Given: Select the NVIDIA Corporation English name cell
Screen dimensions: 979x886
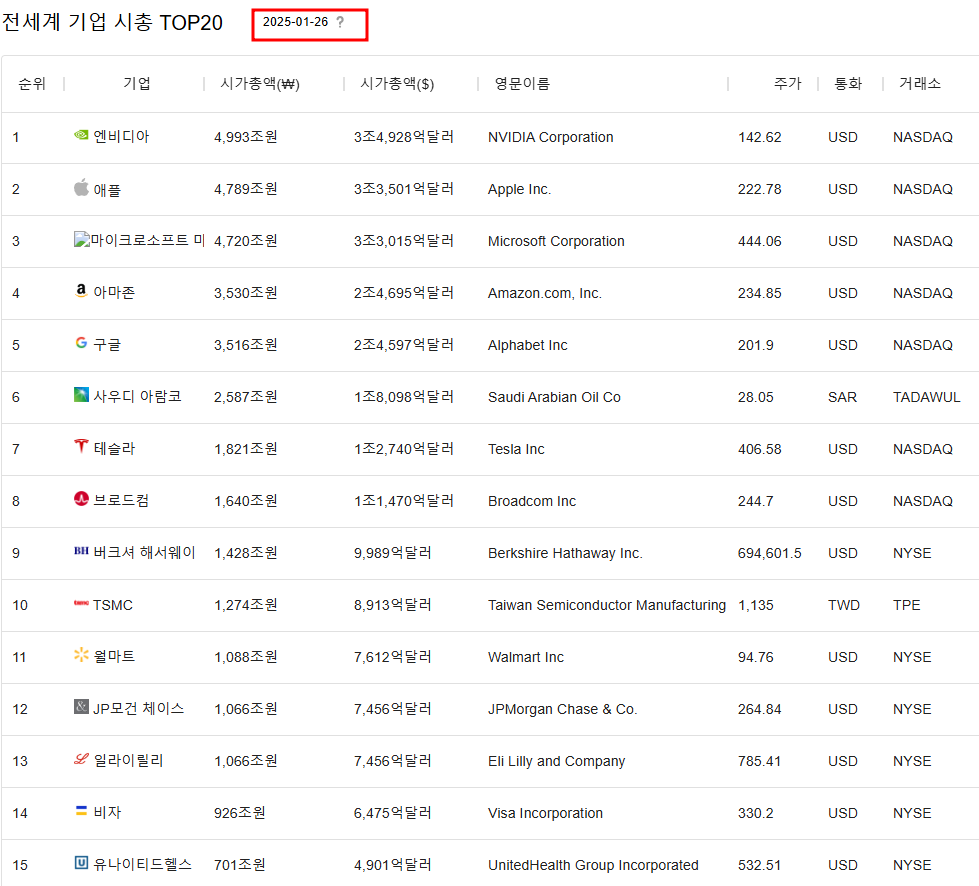Looking at the screenshot, I should coord(551,137).
